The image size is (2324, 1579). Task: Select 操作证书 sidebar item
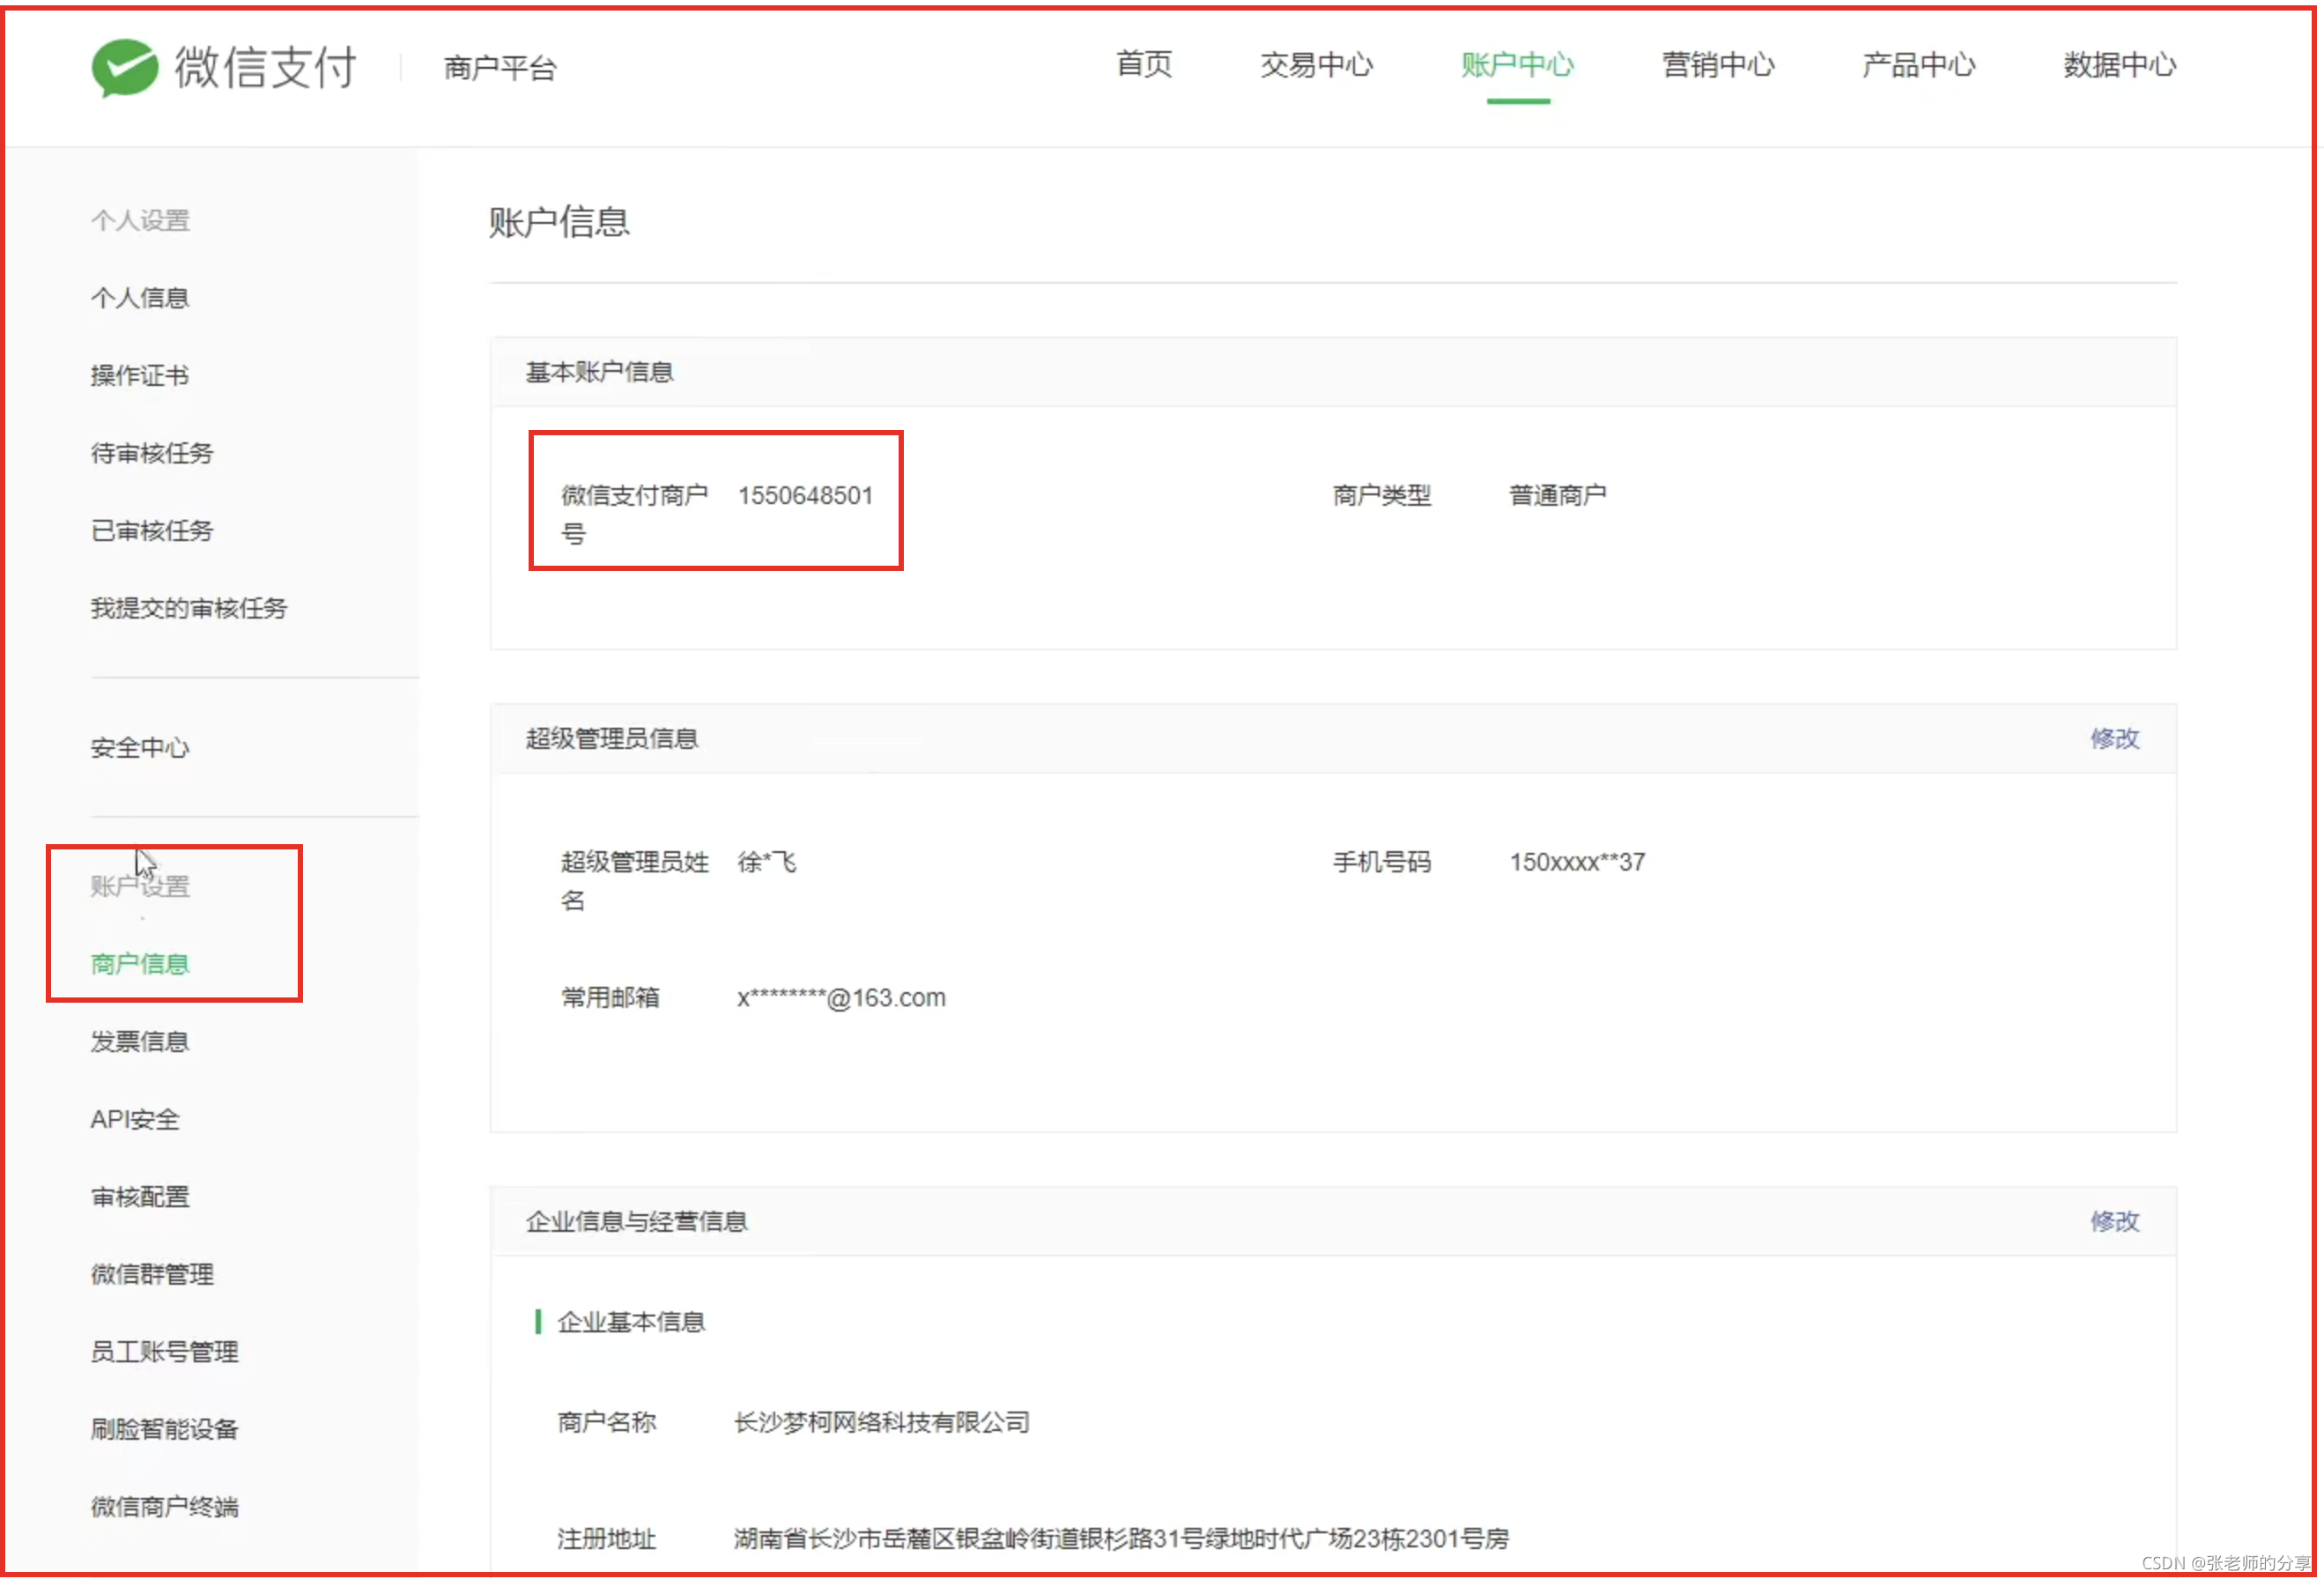coord(140,376)
